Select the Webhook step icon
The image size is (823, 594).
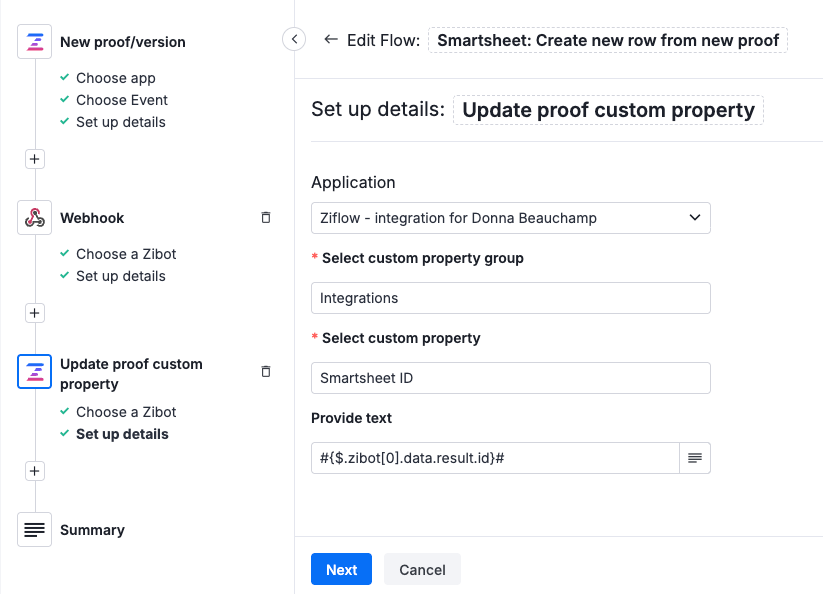[34, 217]
